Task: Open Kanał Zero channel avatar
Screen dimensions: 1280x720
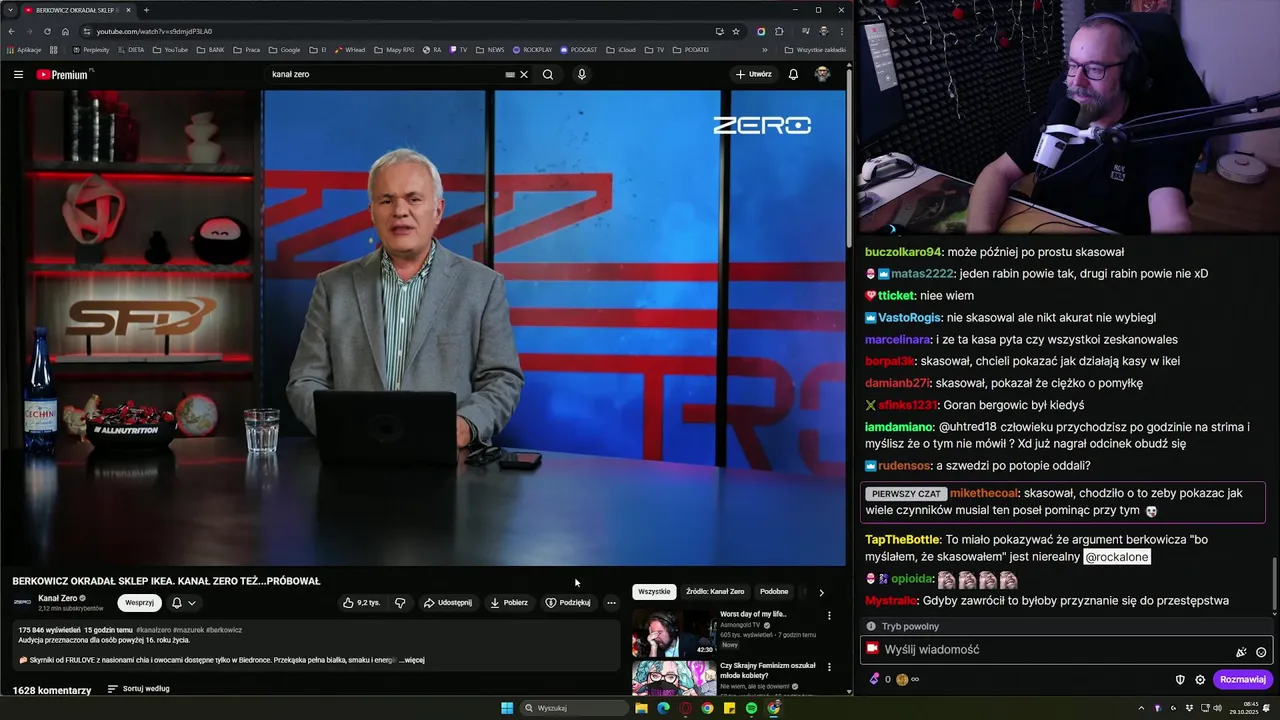Action: (22, 602)
